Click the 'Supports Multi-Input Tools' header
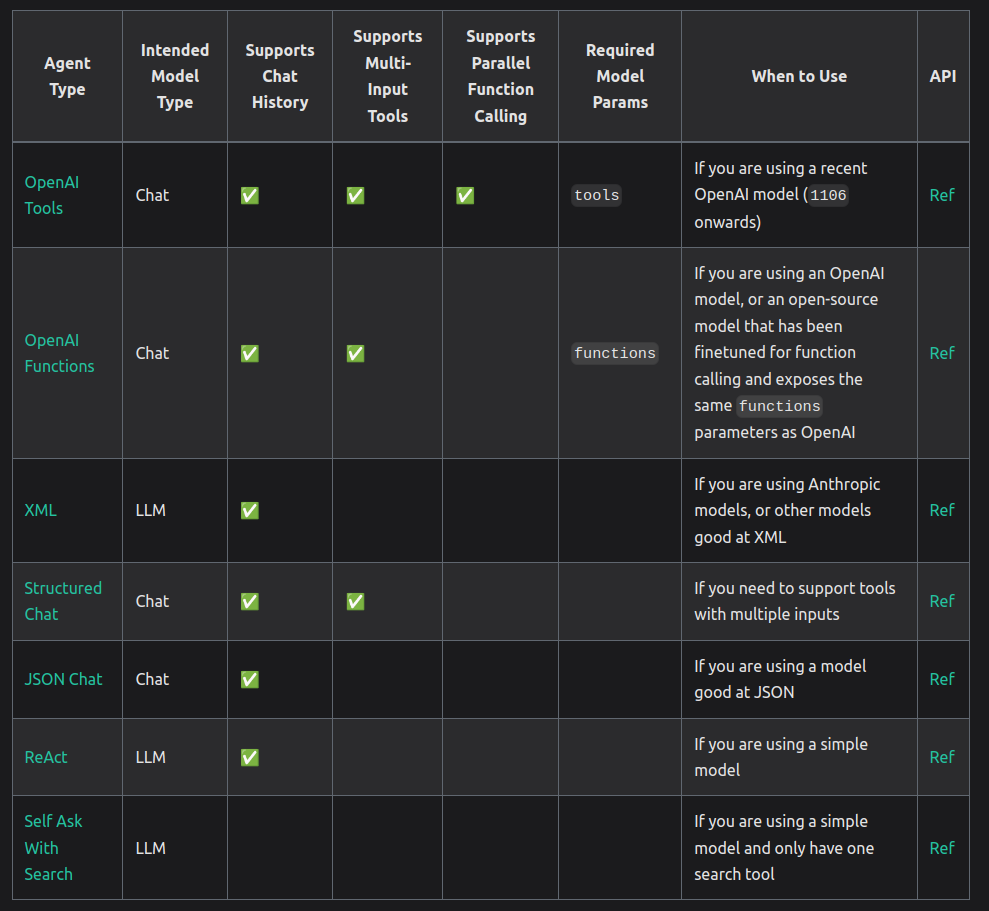Screen dimensions: 989x911 [387, 76]
